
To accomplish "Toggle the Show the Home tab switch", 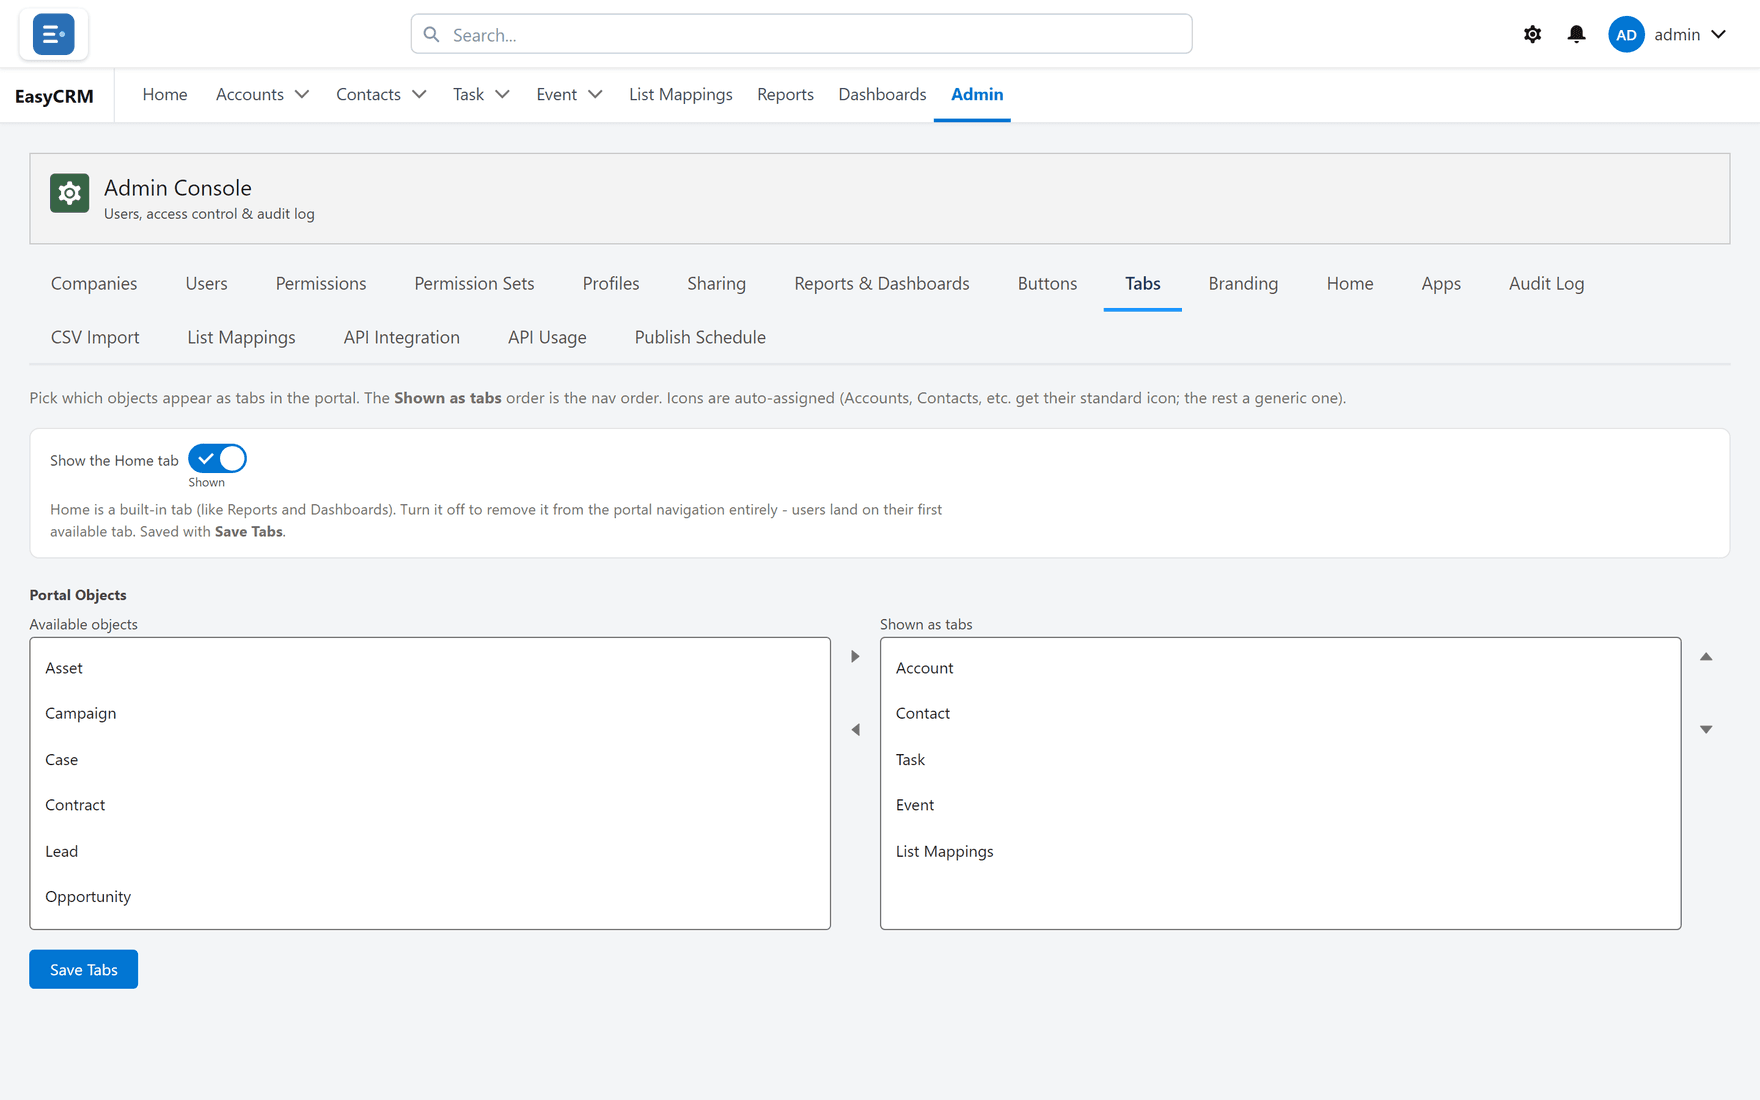I will [217, 458].
